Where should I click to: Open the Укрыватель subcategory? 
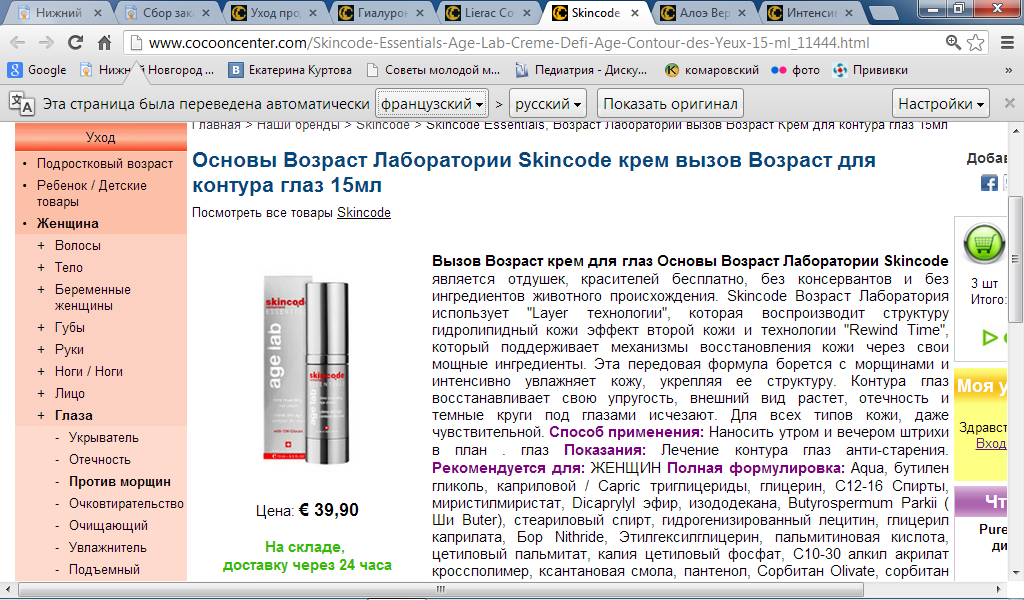point(104,438)
